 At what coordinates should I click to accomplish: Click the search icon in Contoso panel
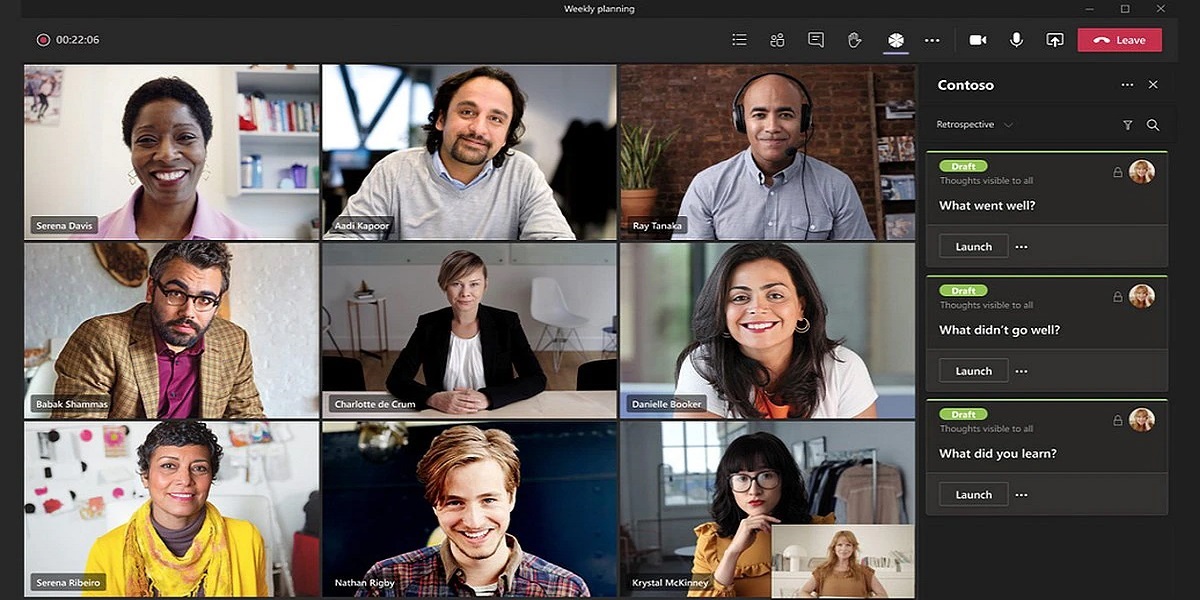click(1153, 125)
